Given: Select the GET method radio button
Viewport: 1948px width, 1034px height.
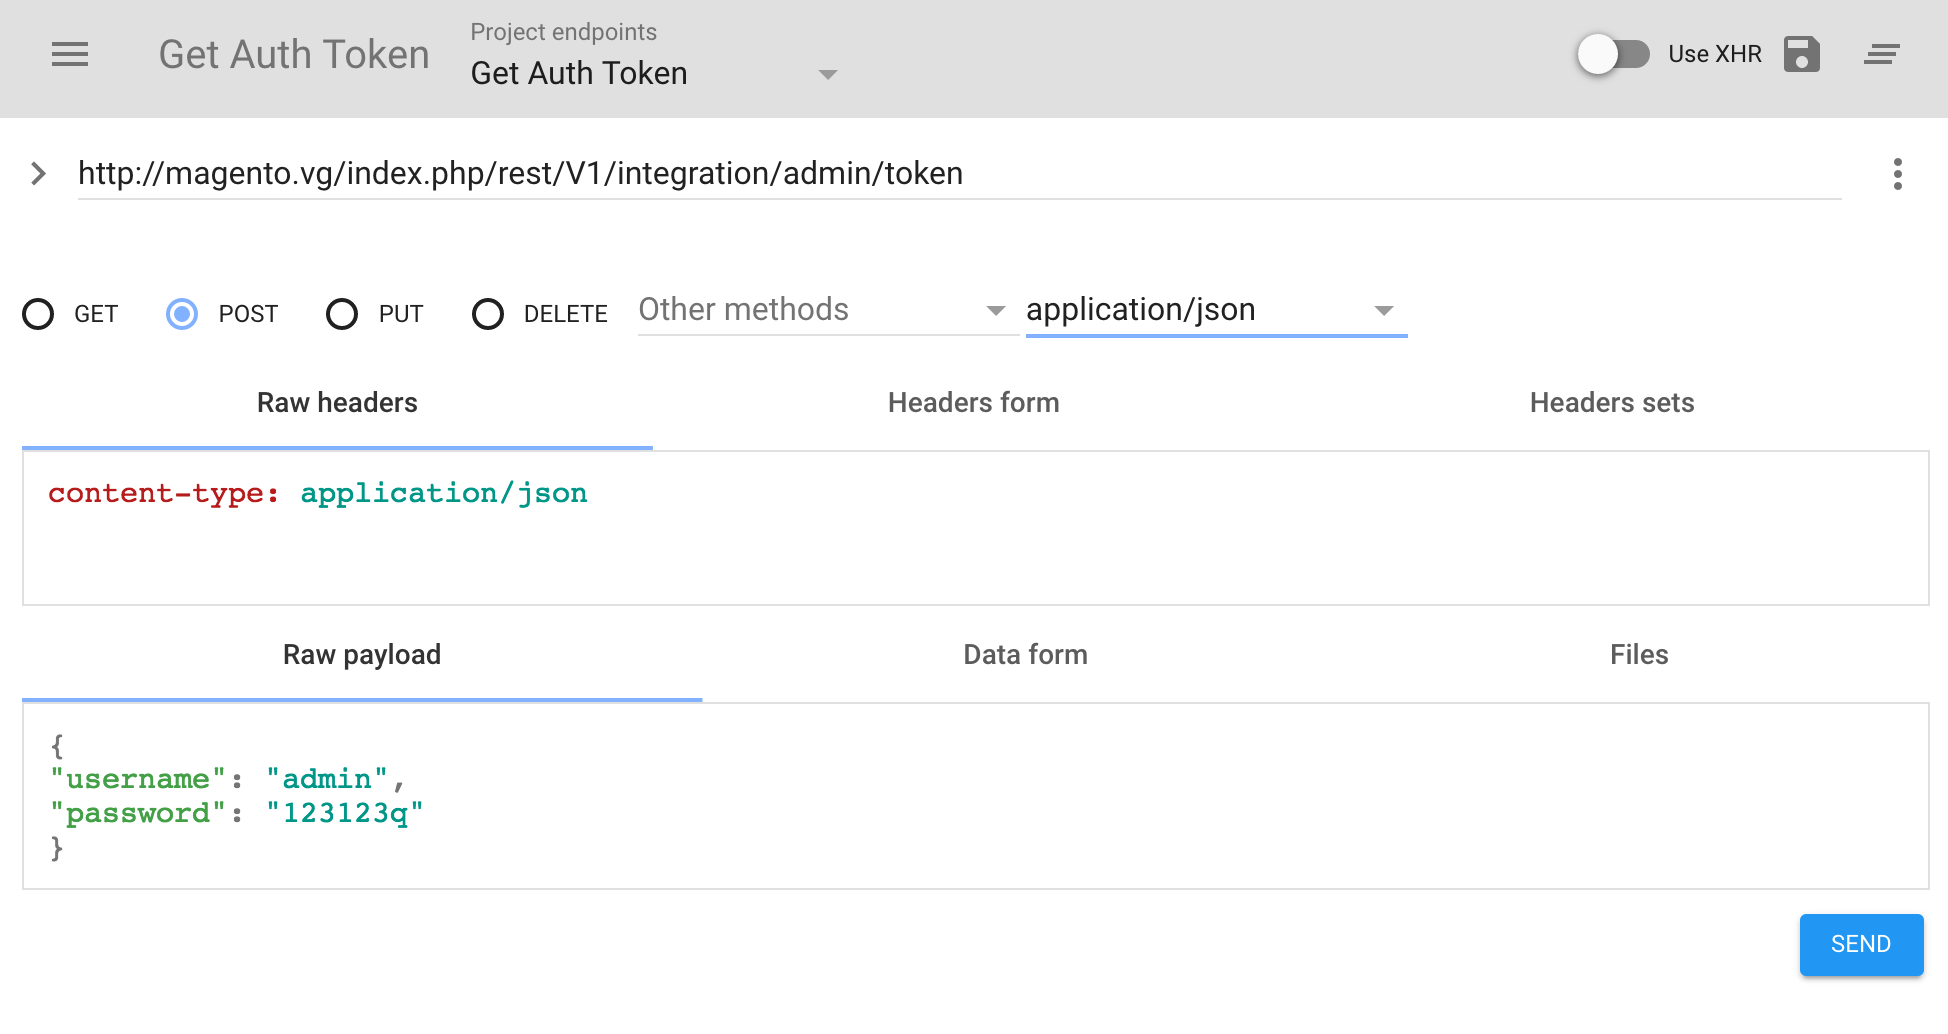Looking at the screenshot, I should (38, 314).
